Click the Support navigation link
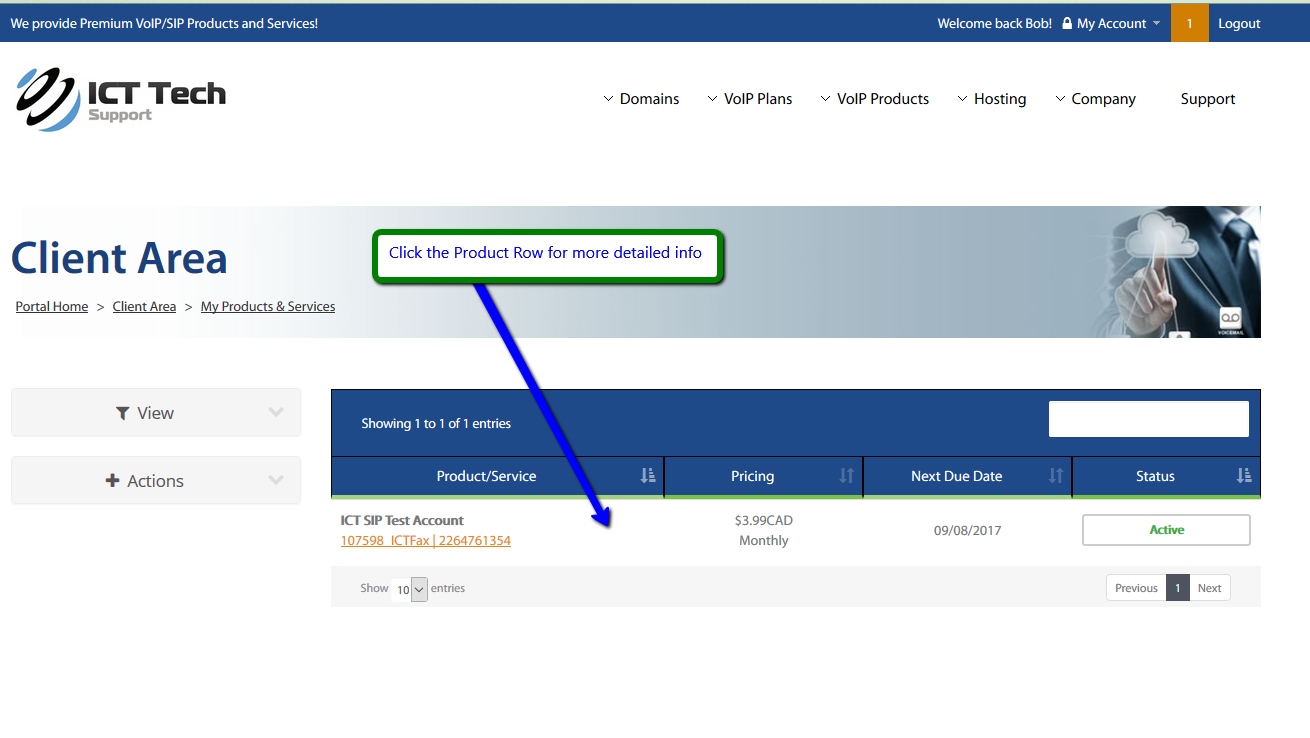 1207,99
